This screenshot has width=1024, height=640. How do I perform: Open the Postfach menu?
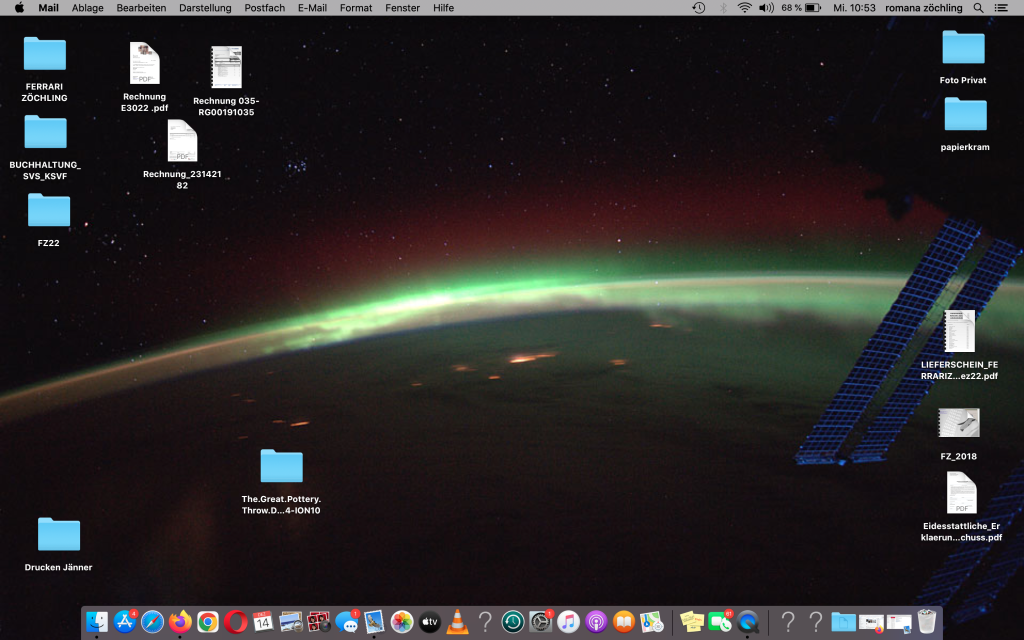[264, 8]
